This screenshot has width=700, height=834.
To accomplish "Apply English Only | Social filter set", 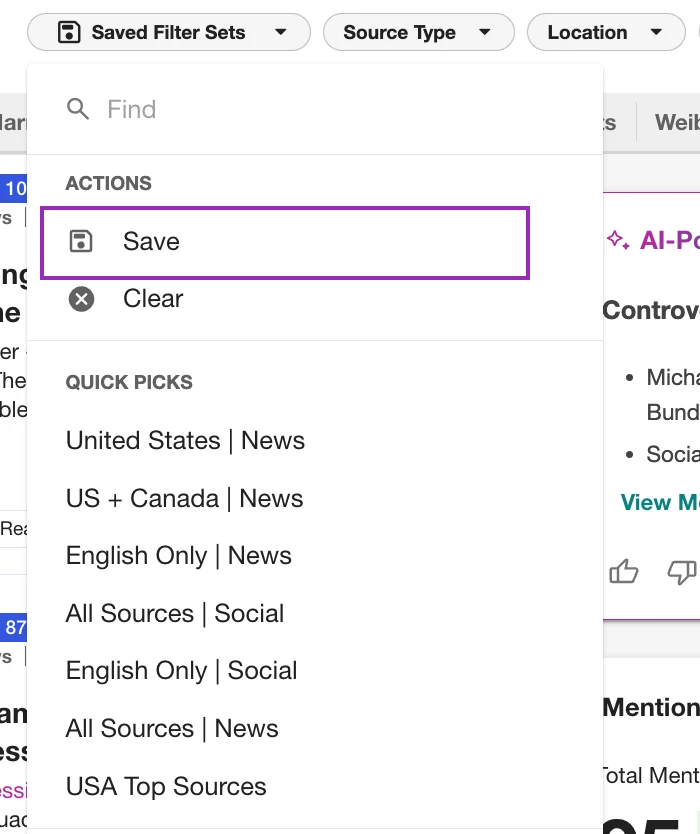I will pyautogui.click(x=181, y=671).
